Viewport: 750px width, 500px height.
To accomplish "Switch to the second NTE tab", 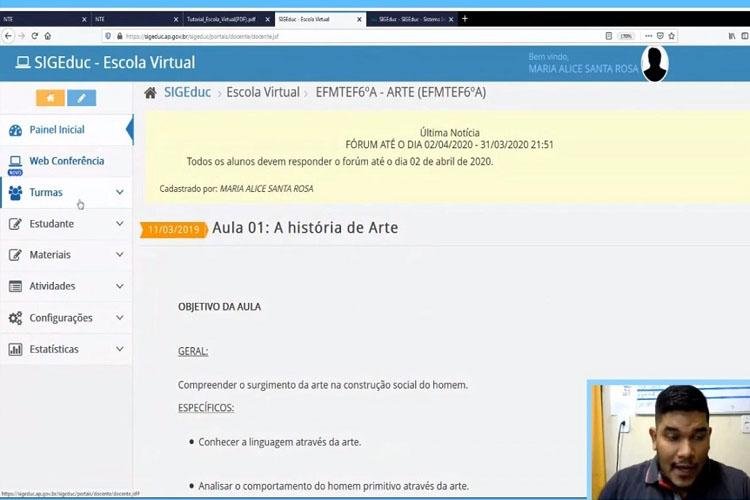I will click(137, 19).
